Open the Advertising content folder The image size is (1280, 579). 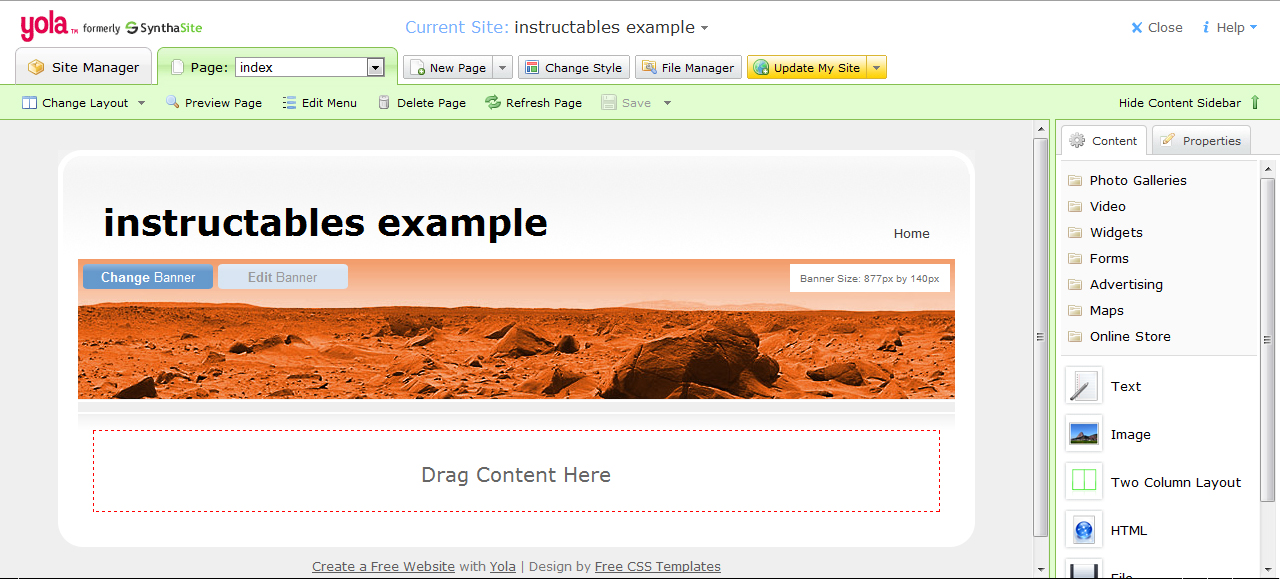(1126, 284)
